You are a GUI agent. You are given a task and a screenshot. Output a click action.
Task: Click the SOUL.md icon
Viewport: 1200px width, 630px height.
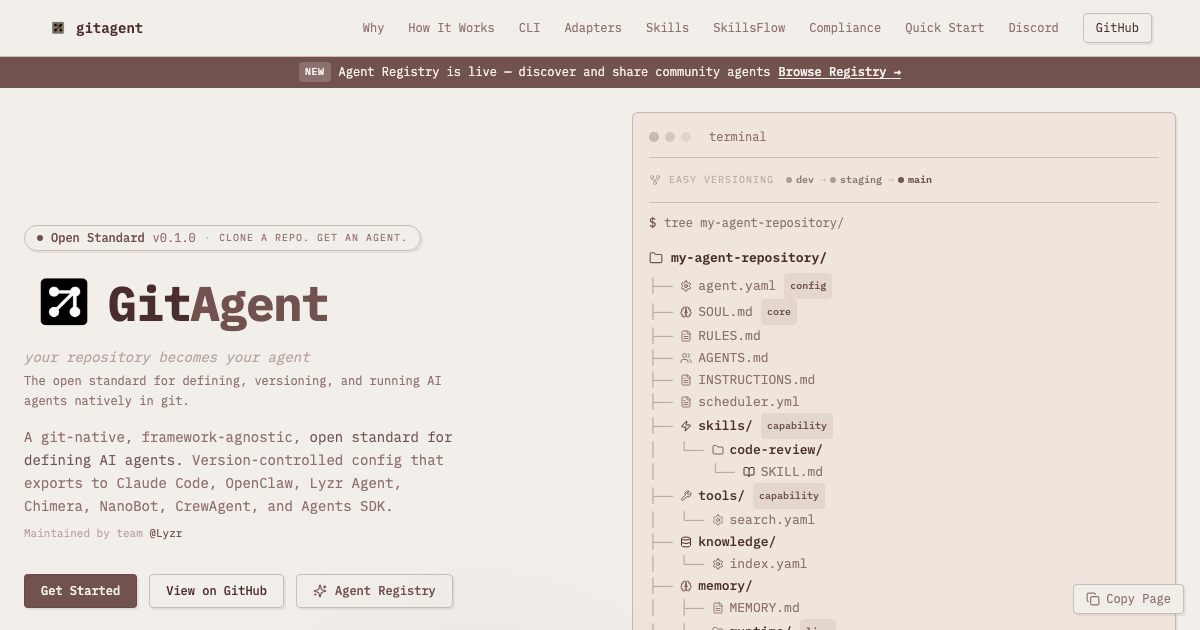pos(686,312)
